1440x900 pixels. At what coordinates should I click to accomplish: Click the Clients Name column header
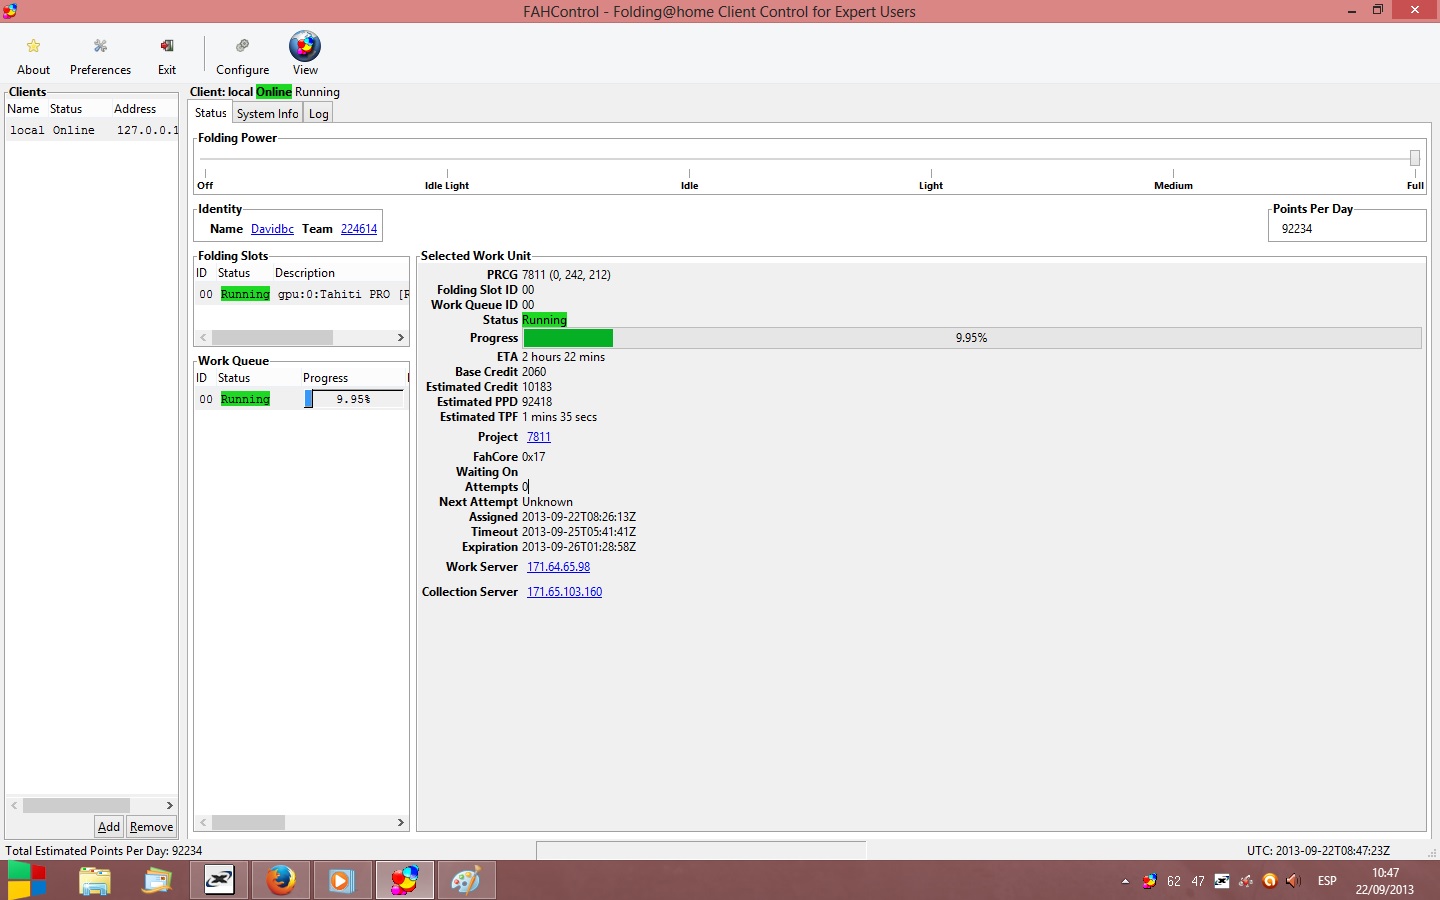(x=24, y=109)
